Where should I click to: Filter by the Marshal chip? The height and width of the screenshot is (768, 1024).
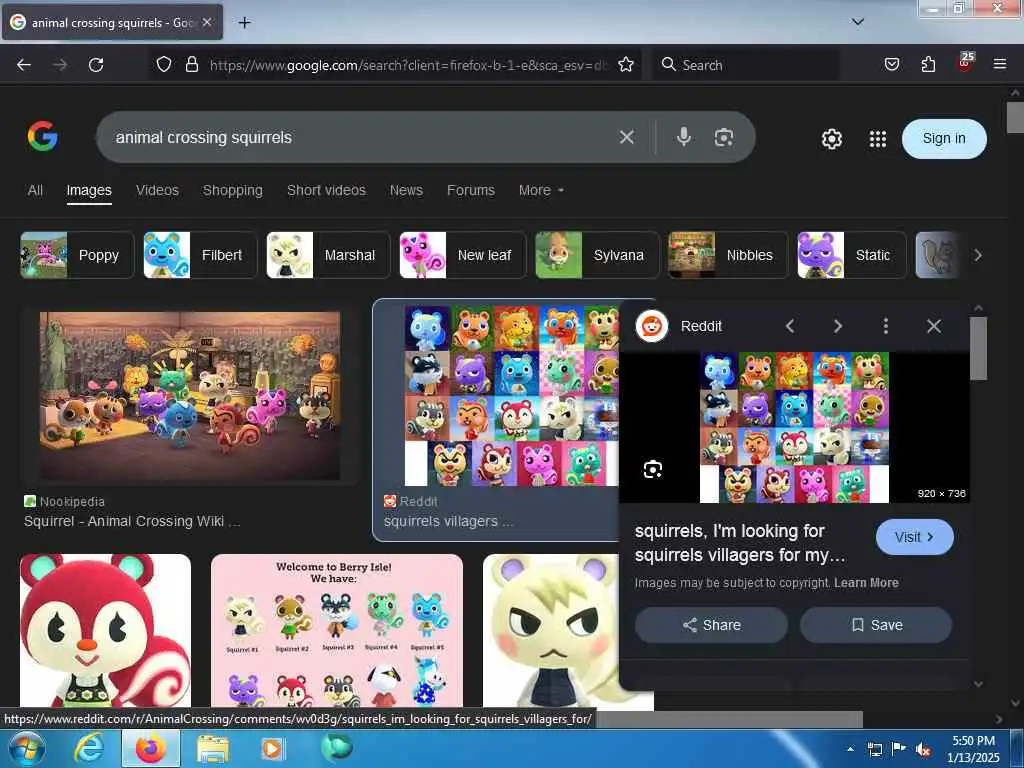328,255
